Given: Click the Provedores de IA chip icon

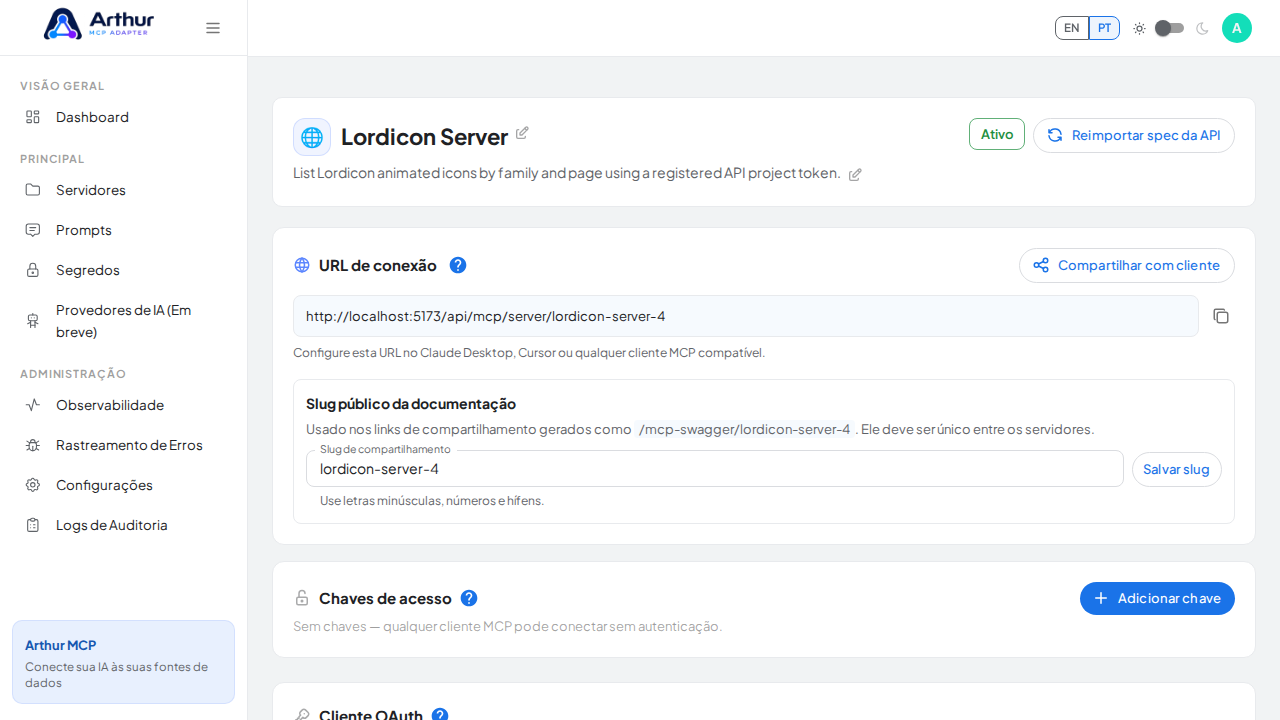Looking at the screenshot, I should (x=33, y=321).
